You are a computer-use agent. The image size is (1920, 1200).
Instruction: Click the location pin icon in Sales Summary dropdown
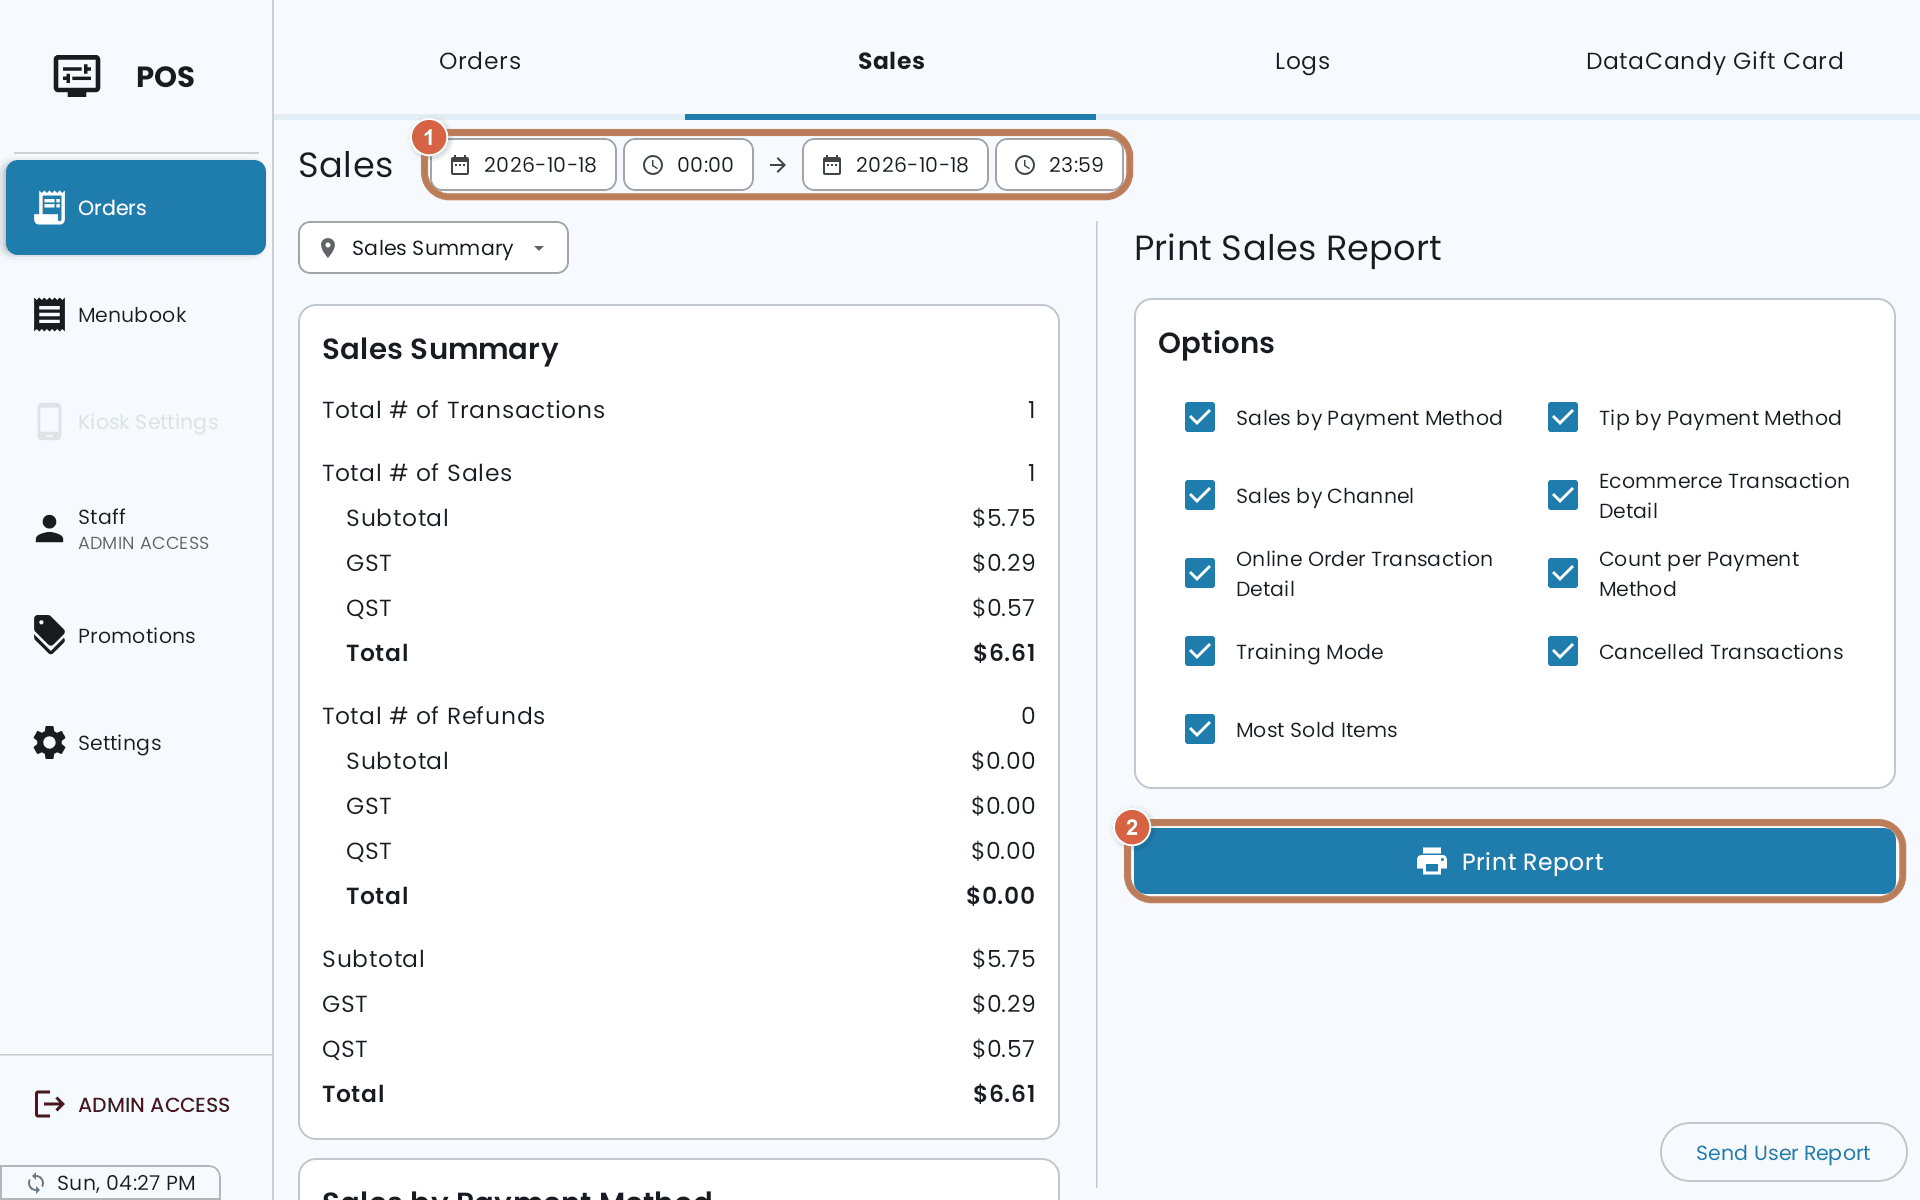(x=328, y=248)
